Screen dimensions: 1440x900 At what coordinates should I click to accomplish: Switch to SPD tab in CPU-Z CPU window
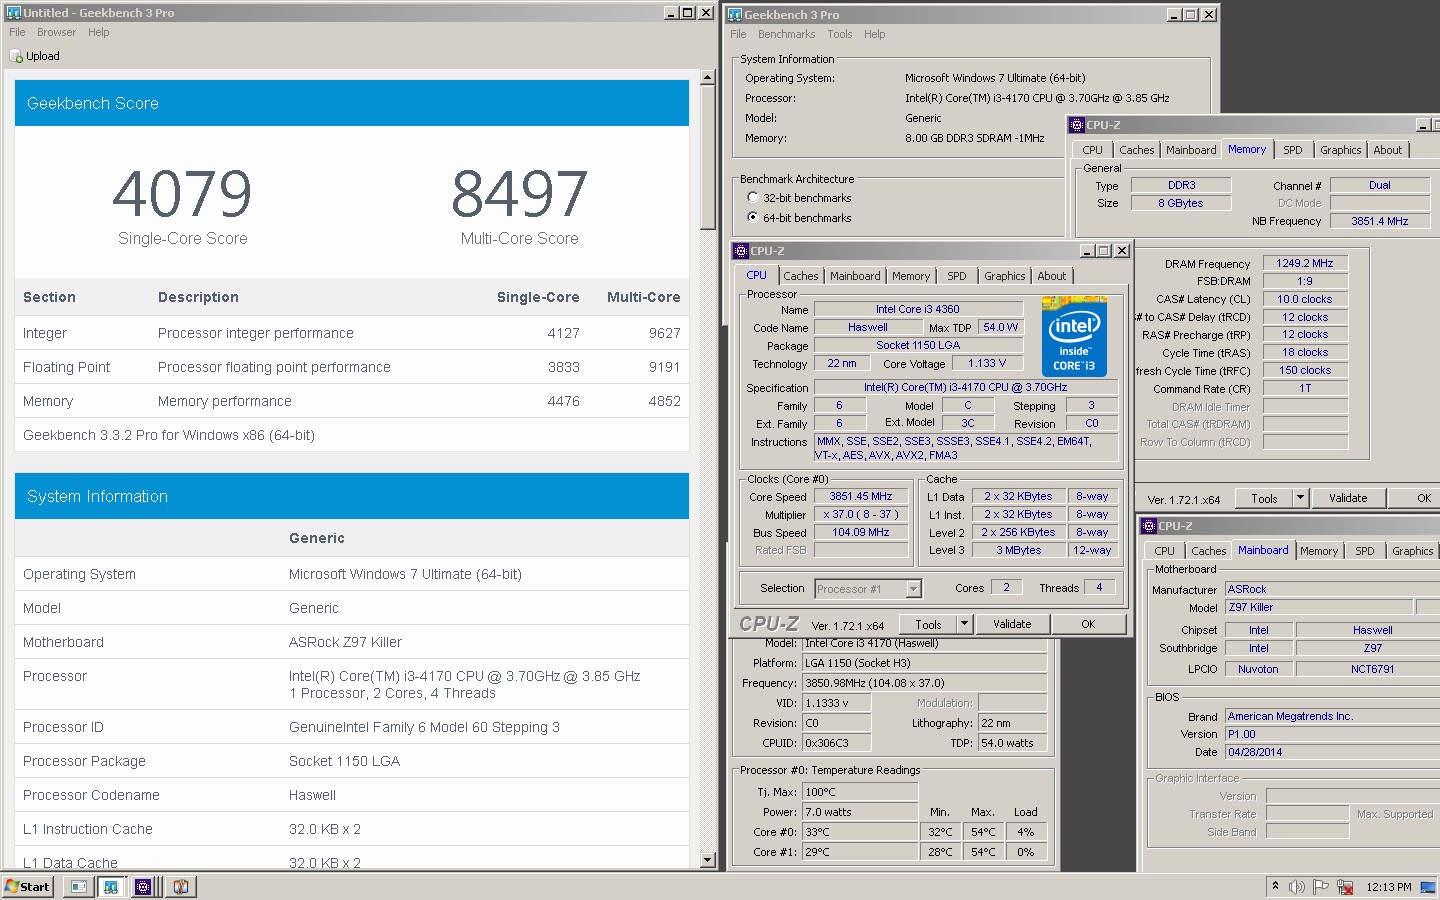[957, 276]
